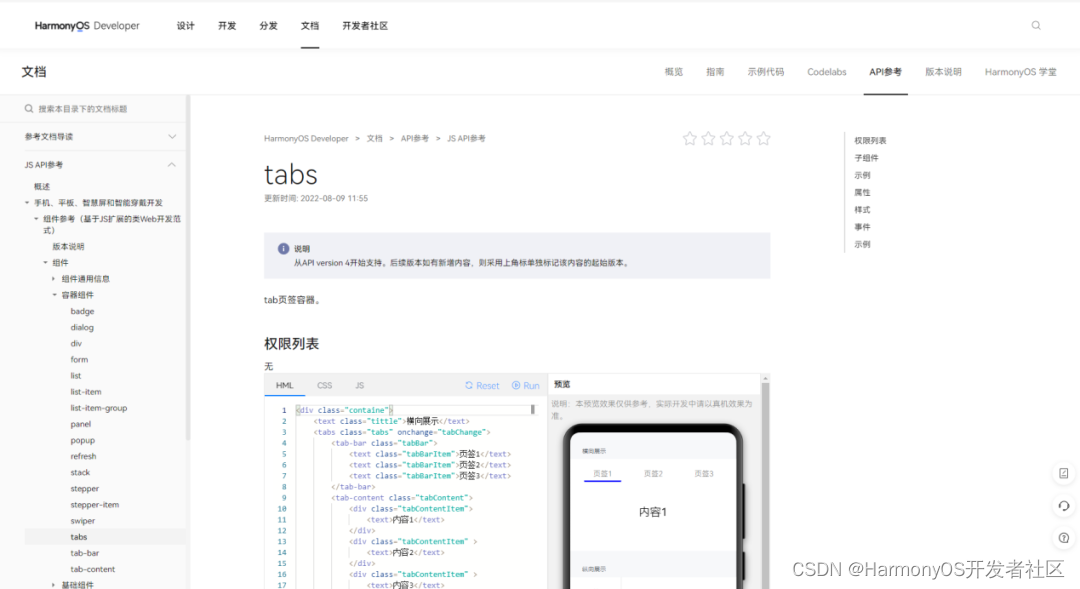Jump to 子组件 in page outline
The height and width of the screenshot is (589, 1080).
click(866, 158)
